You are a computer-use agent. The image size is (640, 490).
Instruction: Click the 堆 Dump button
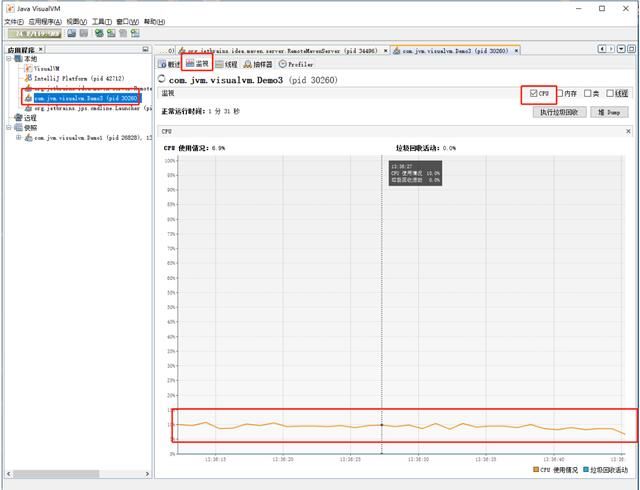pos(609,112)
